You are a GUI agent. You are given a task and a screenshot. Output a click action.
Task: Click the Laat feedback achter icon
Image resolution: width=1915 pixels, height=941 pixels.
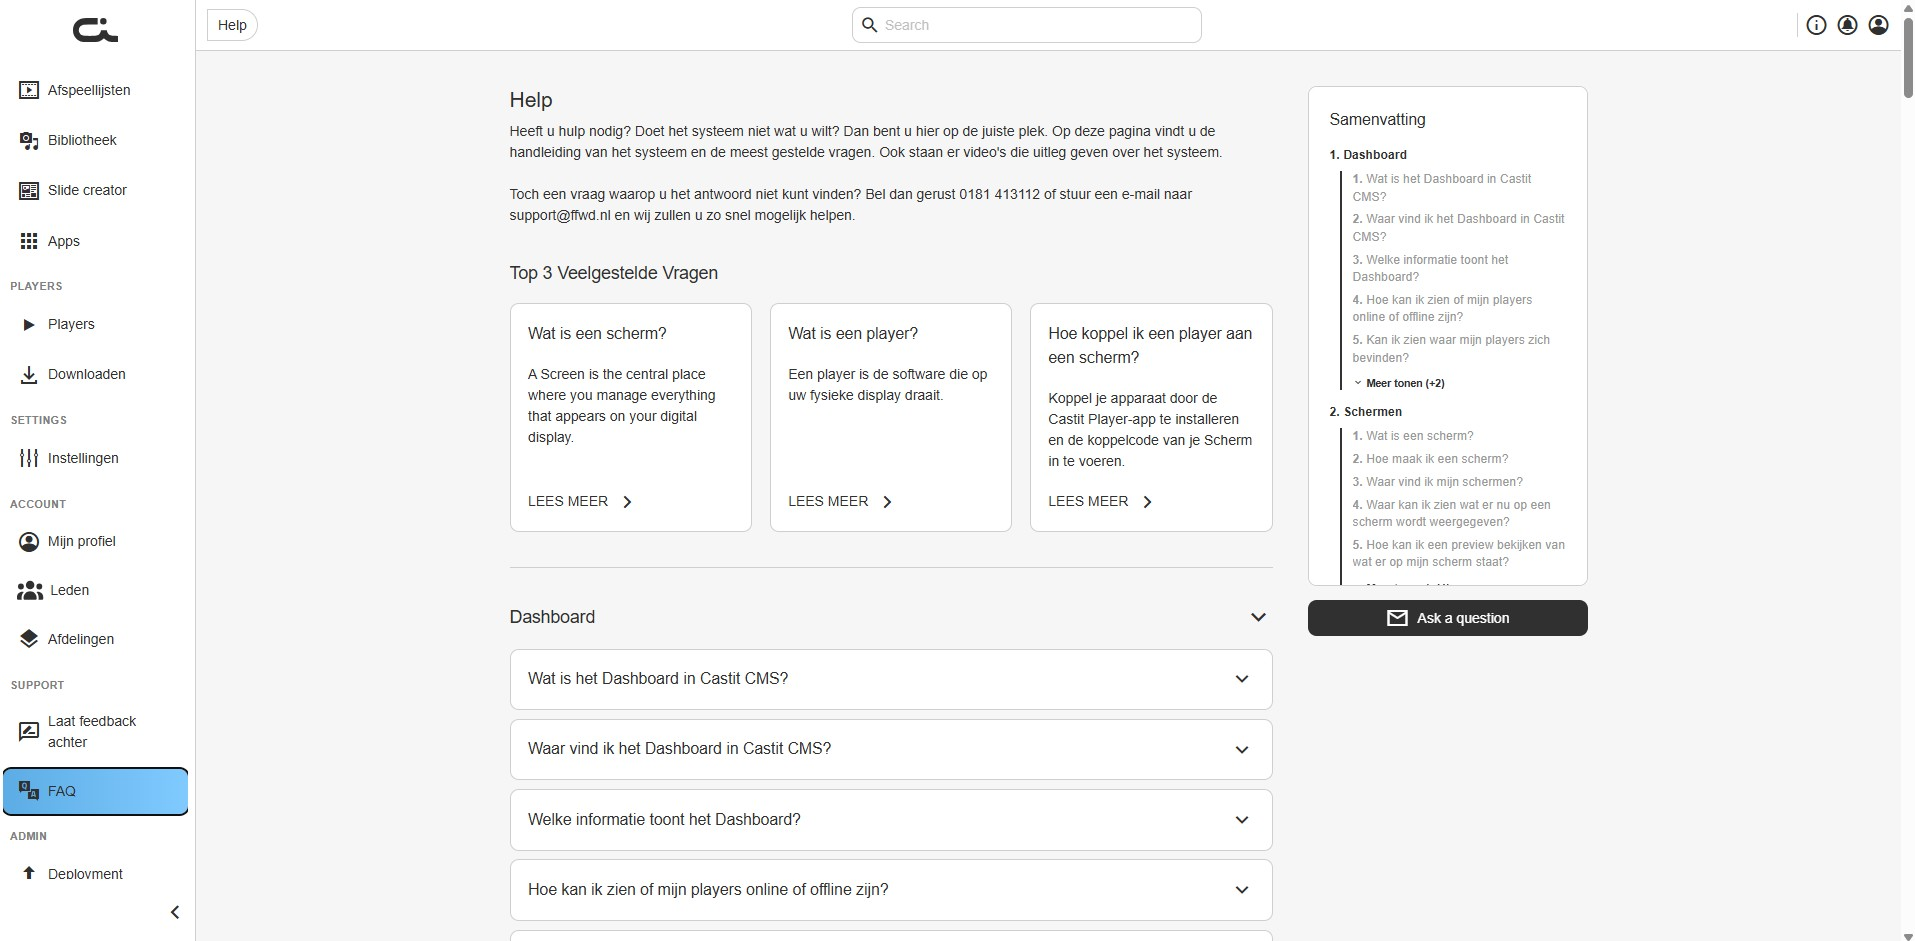(x=29, y=731)
